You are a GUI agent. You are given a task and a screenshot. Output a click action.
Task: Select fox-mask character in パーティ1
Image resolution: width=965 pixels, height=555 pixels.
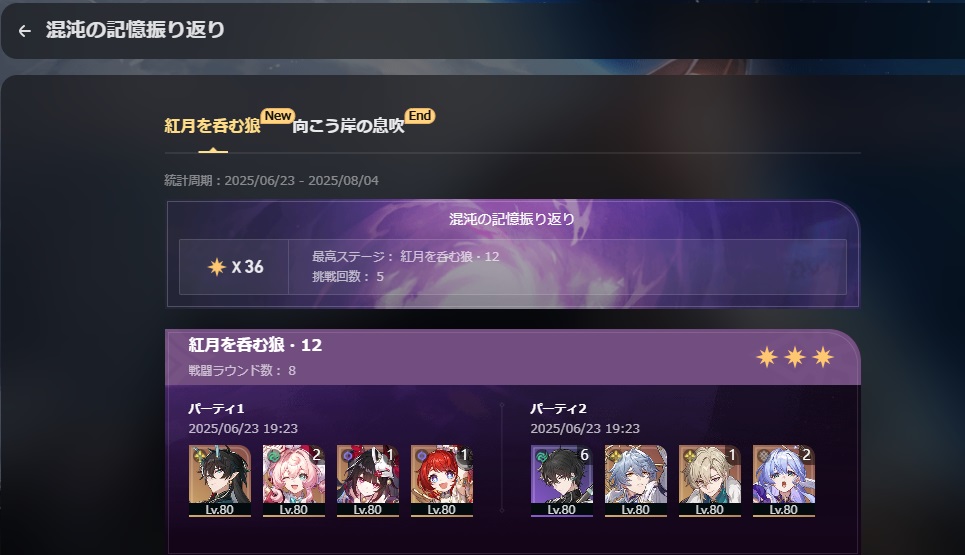tap(367, 481)
